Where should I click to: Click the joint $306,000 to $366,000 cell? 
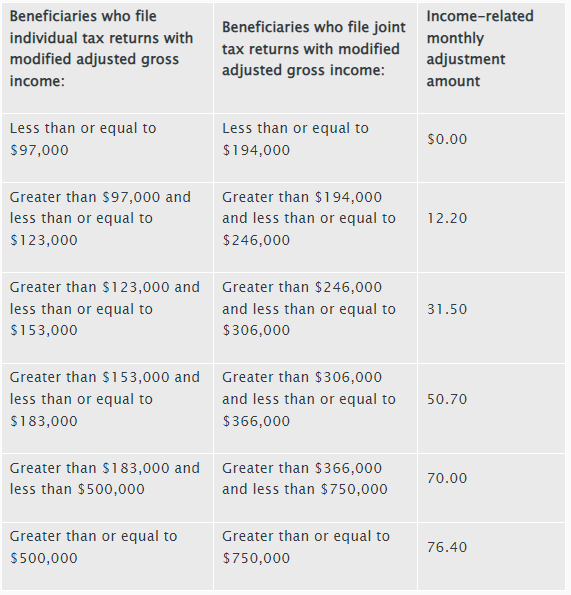315,408
